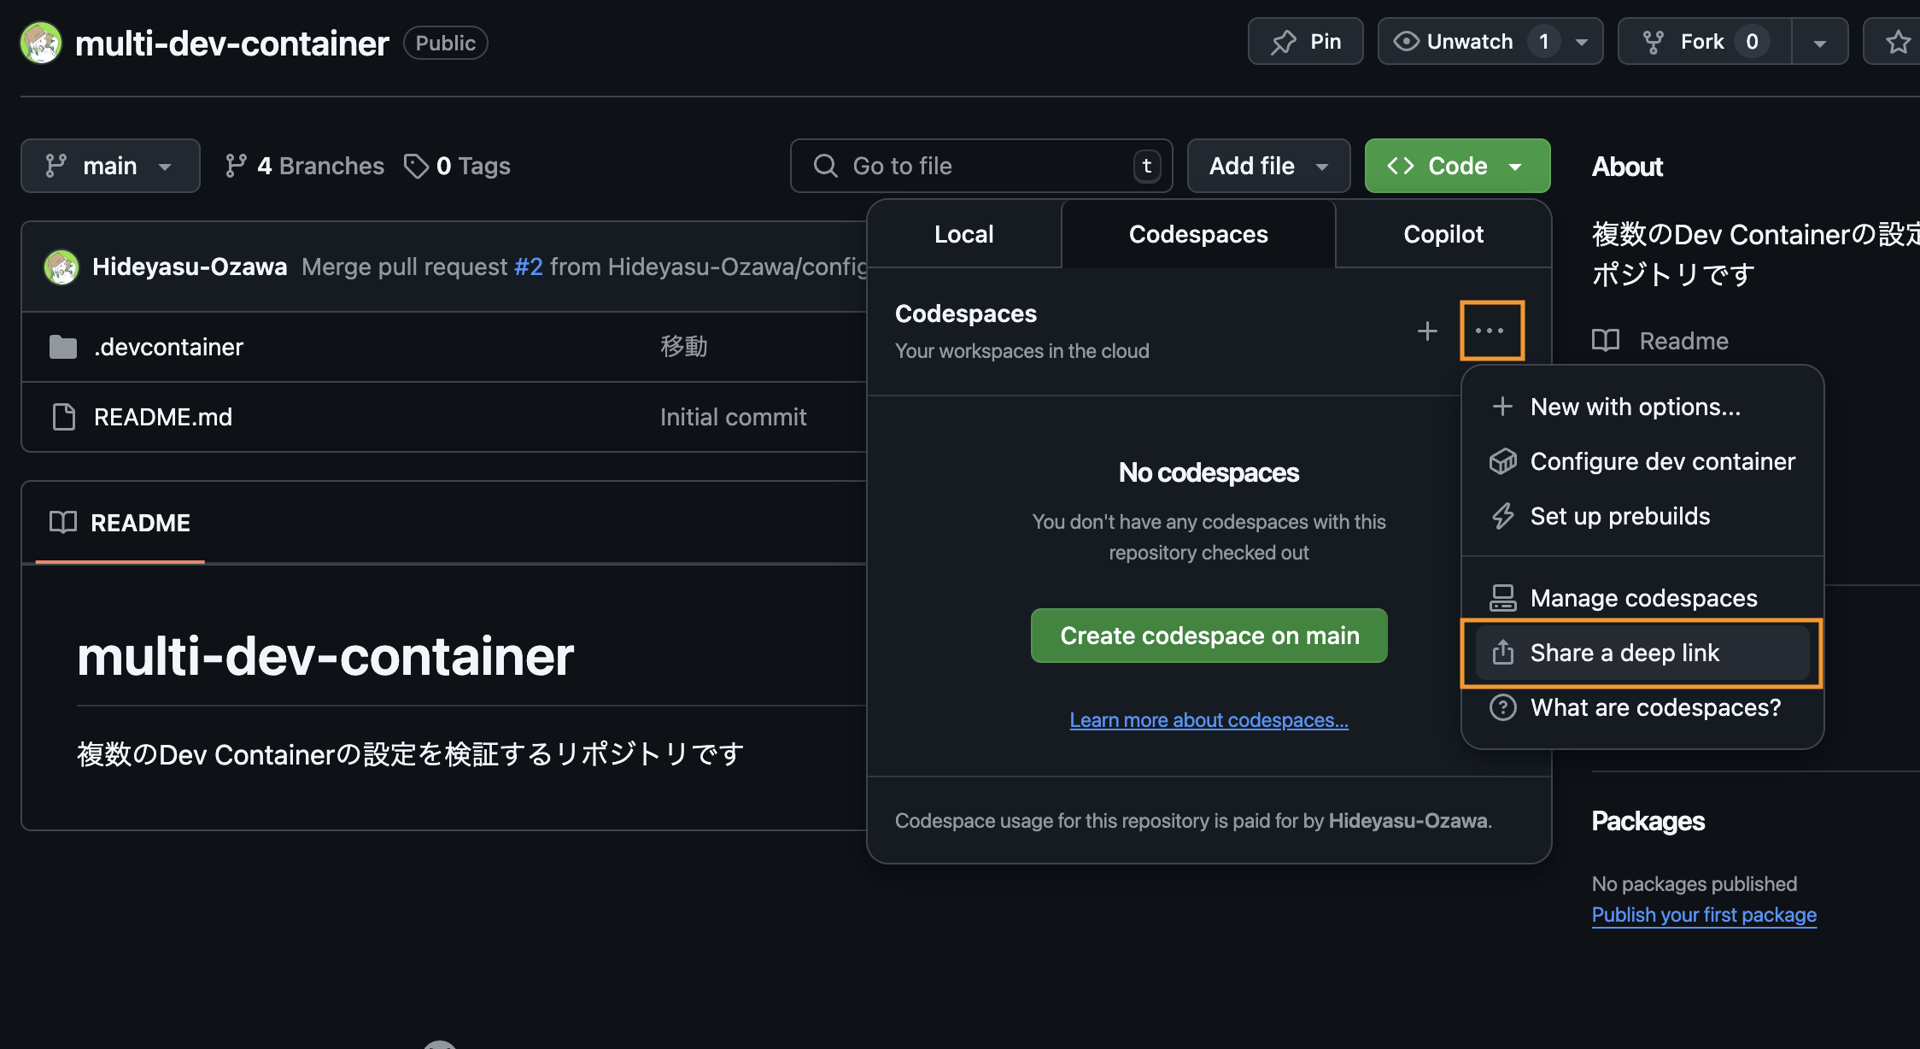Image resolution: width=1920 pixels, height=1049 pixels.
Task: Click the commit author avatar
Action: click(x=61, y=267)
